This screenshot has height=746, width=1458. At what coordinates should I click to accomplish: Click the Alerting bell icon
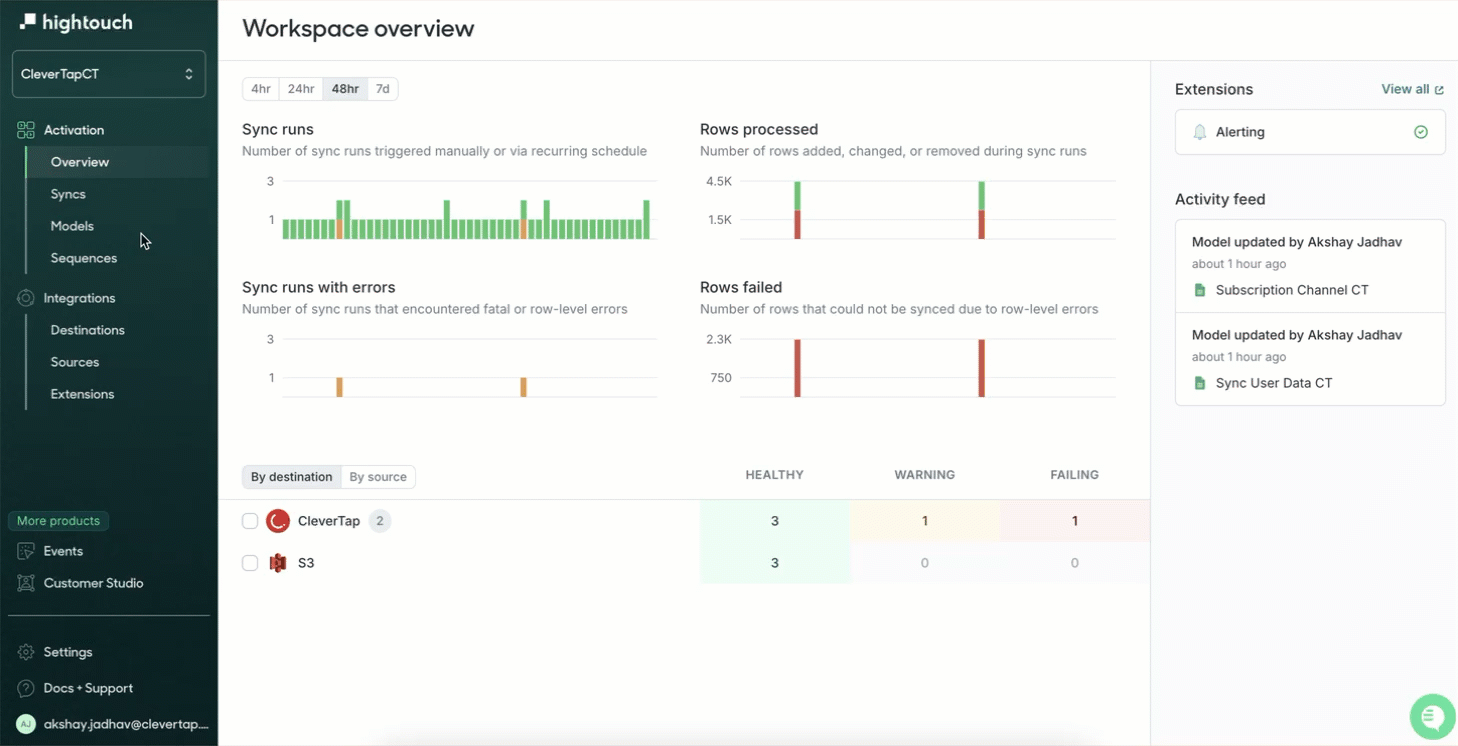(1200, 132)
